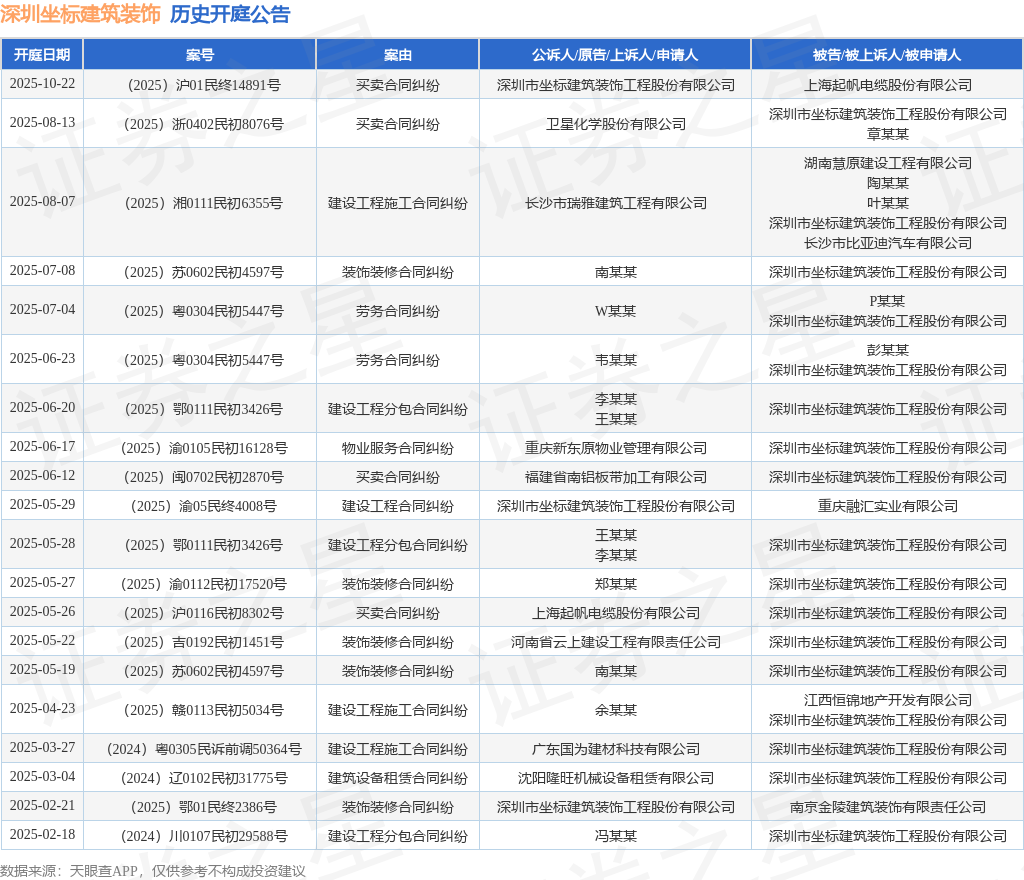Select the date cell 2025-07-04
The width and height of the screenshot is (1024, 880).
pyautogui.click(x=42, y=309)
